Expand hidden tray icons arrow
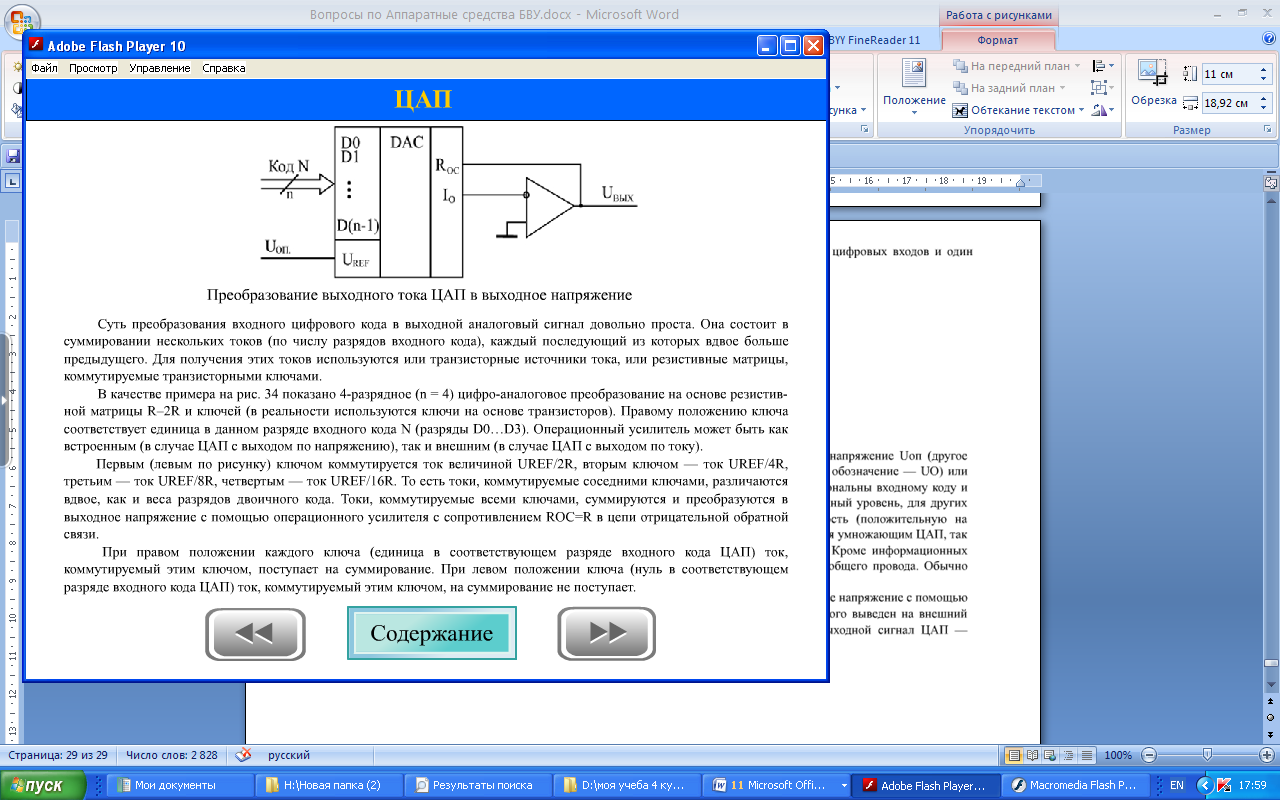 tap(1205, 785)
